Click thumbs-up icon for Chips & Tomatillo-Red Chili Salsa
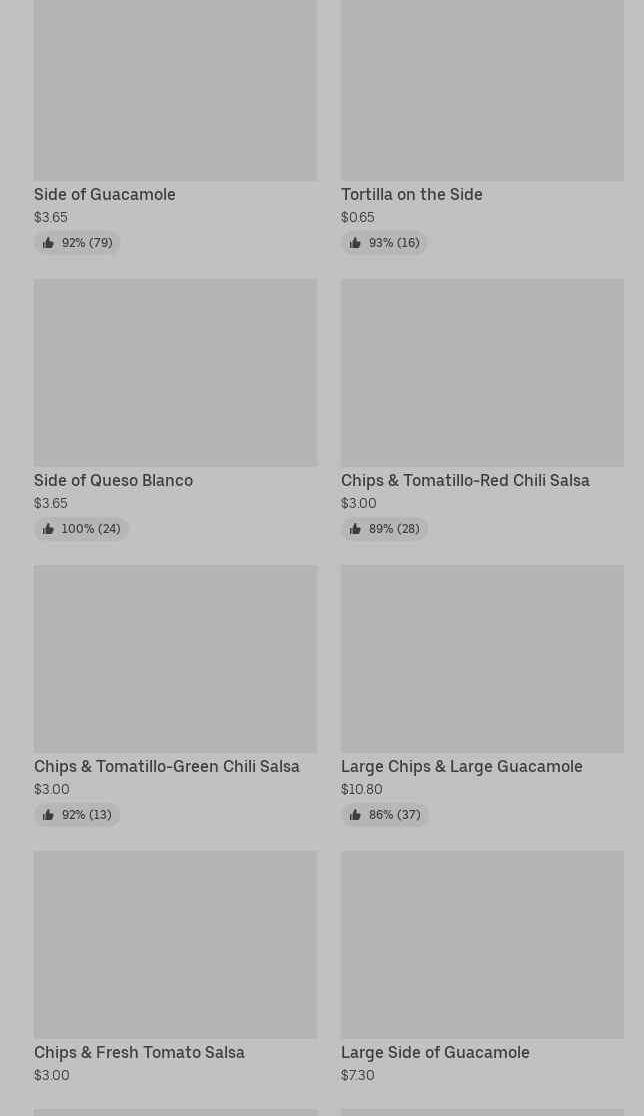 355,529
